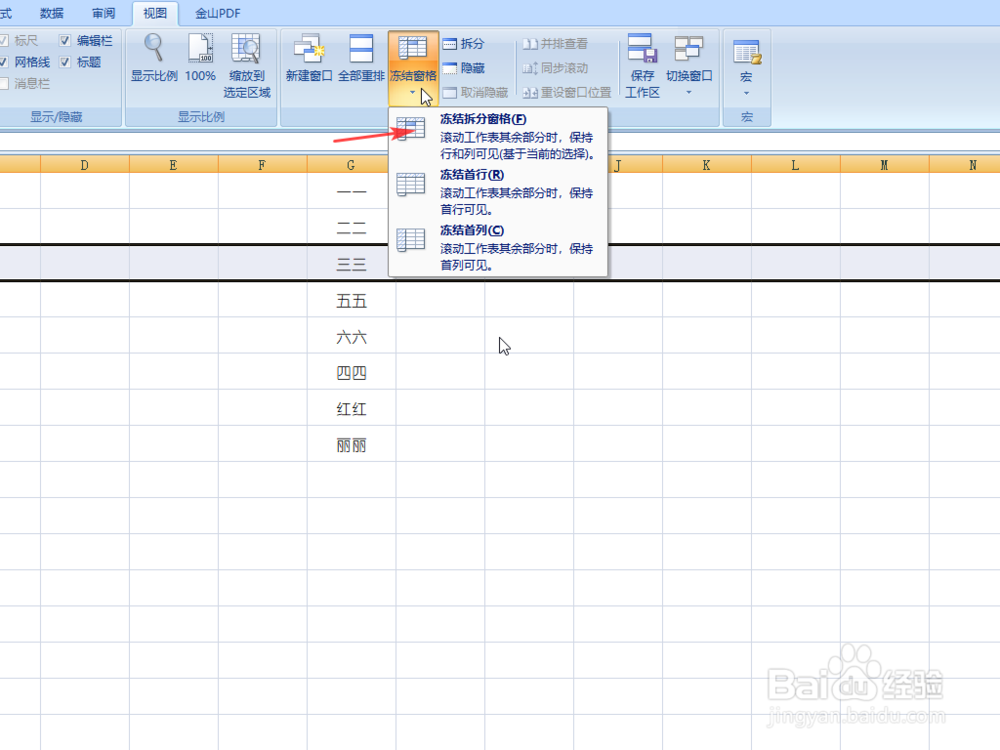The image size is (1000, 750).
Task: Open the 保存工作区 (Save Workspace) icon
Action: coord(643,60)
